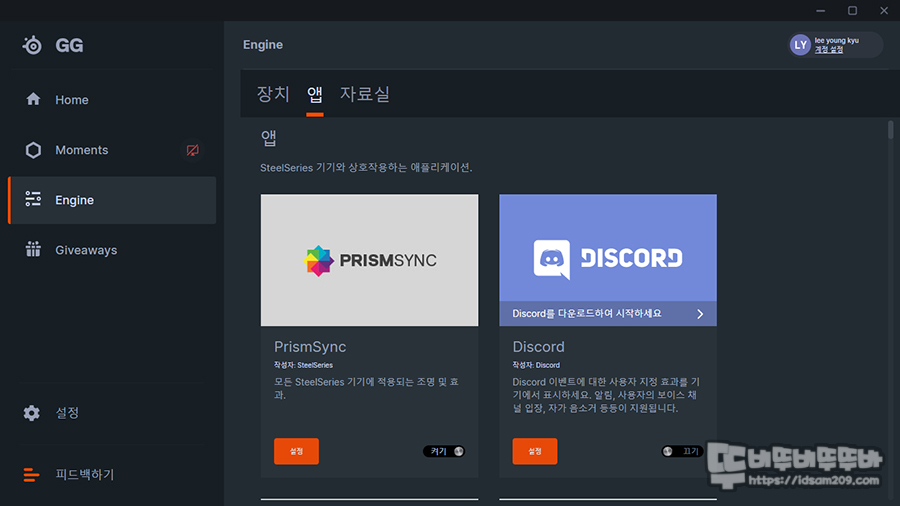Click the SteelSeries GG logo icon
The height and width of the screenshot is (506, 900).
click(x=32, y=45)
